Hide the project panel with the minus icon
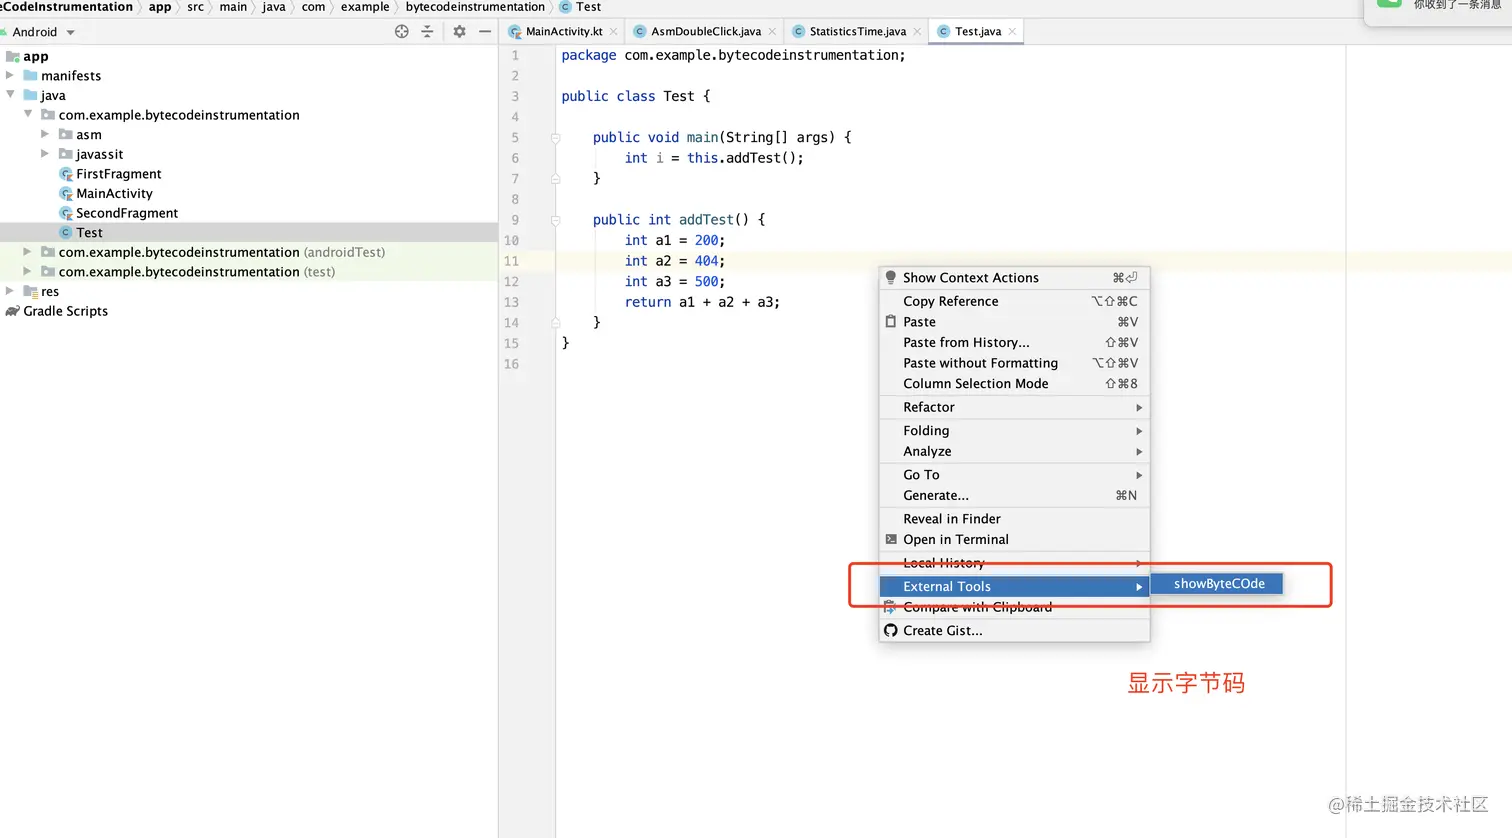The image size is (1512, 838). pyautogui.click(x=485, y=32)
